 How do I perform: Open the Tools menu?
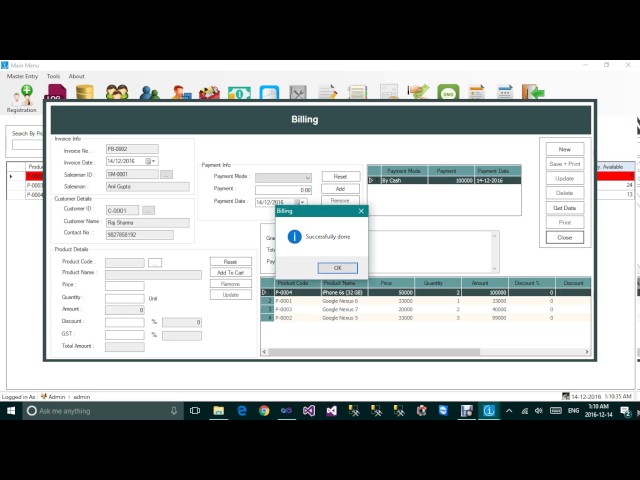pos(53,76)
